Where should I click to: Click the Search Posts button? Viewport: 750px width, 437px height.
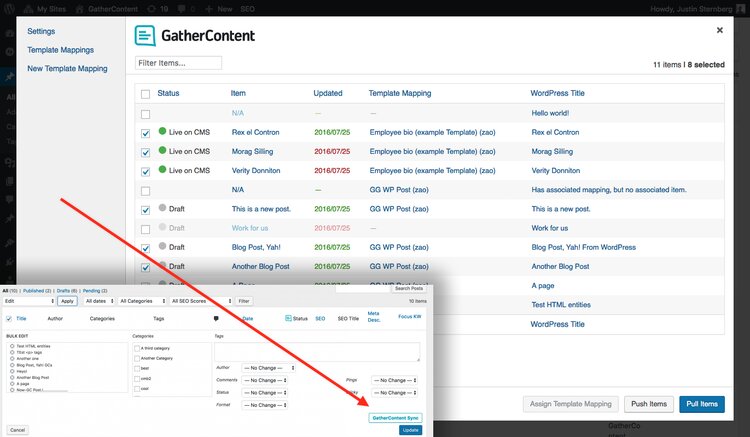409,289
